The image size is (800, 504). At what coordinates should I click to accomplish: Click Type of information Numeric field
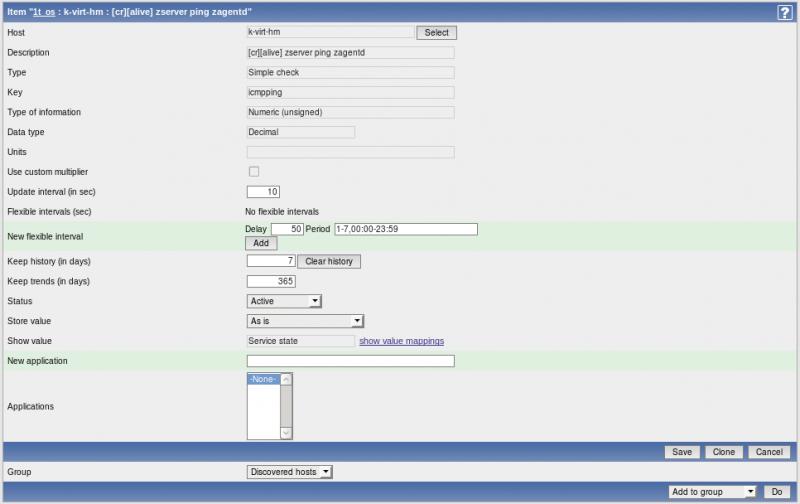tap(351, 112)
